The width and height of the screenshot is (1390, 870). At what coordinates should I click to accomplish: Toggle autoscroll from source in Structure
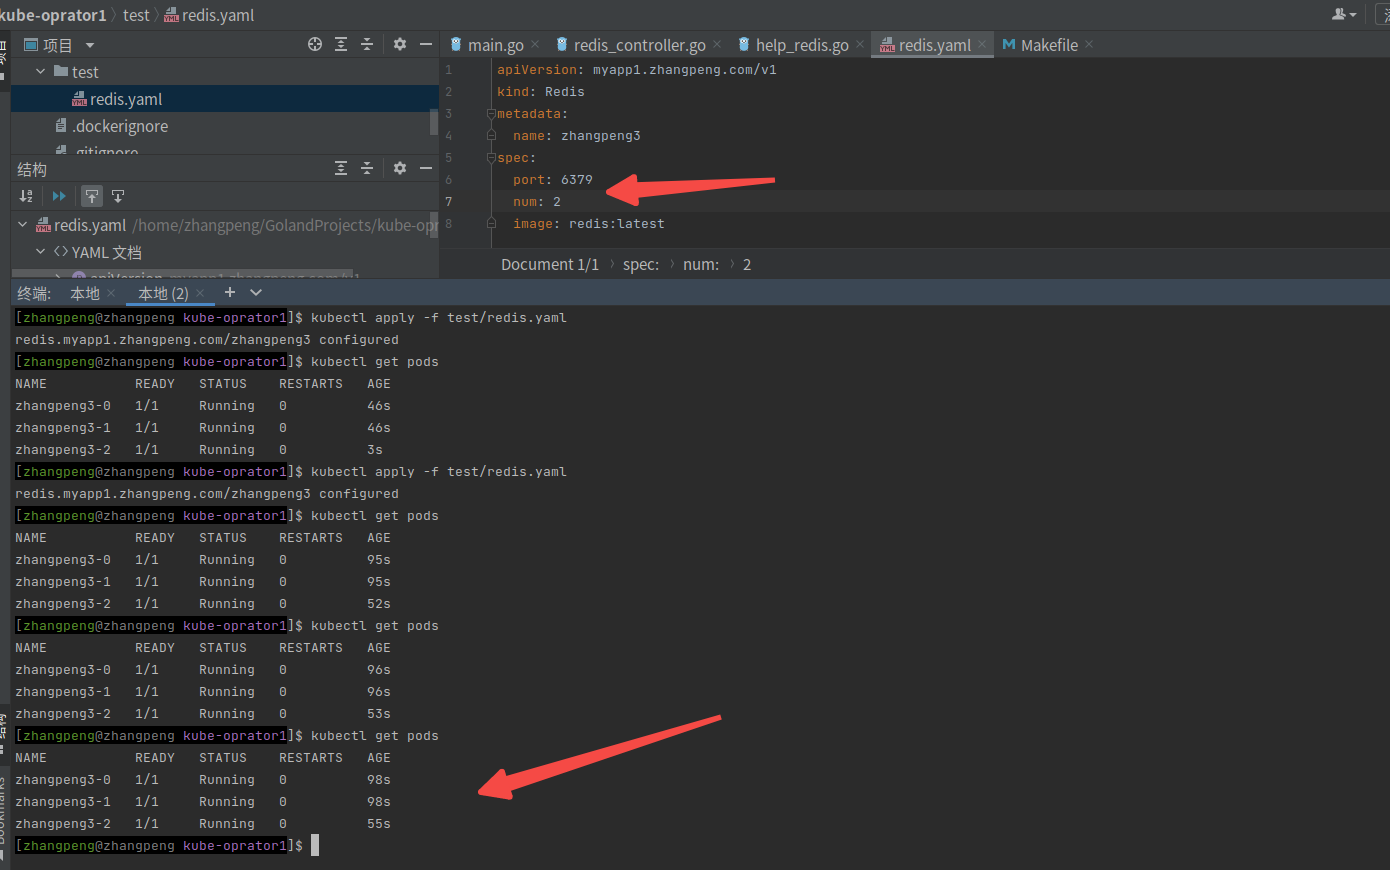(118, 196)
